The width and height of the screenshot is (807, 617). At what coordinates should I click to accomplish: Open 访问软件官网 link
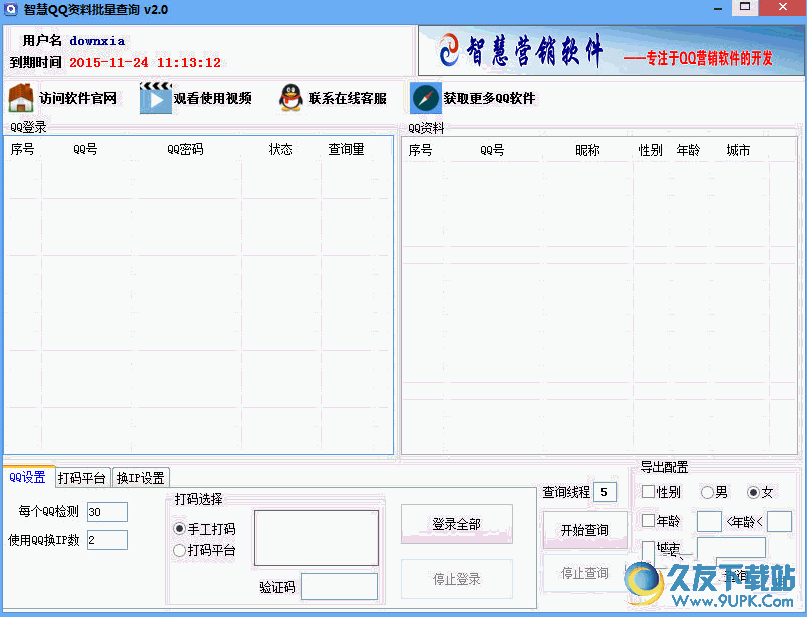click(x=78, y=98)
